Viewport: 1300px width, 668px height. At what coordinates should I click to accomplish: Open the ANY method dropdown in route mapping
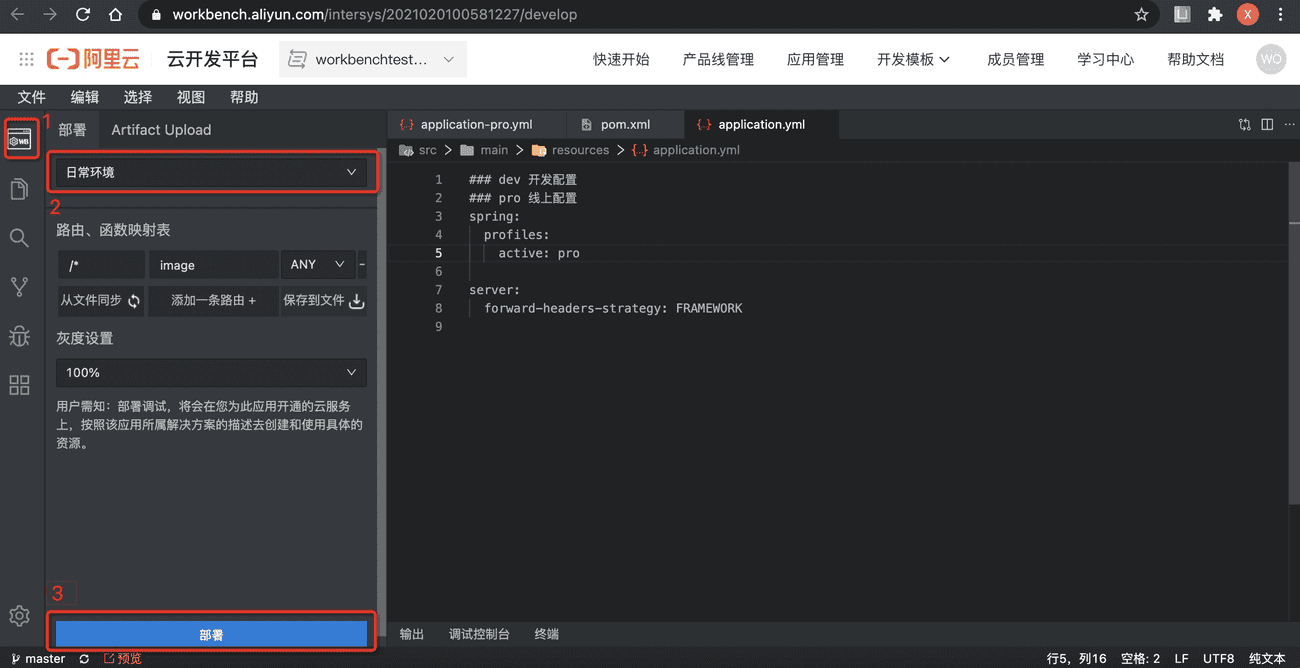[x=317, y=264]
